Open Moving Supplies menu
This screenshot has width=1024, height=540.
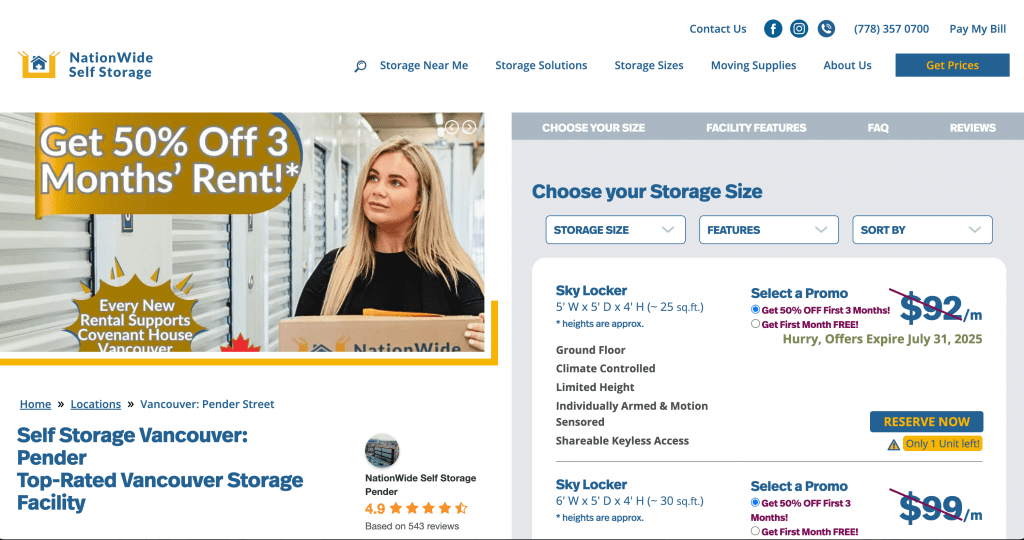point(753,65)
